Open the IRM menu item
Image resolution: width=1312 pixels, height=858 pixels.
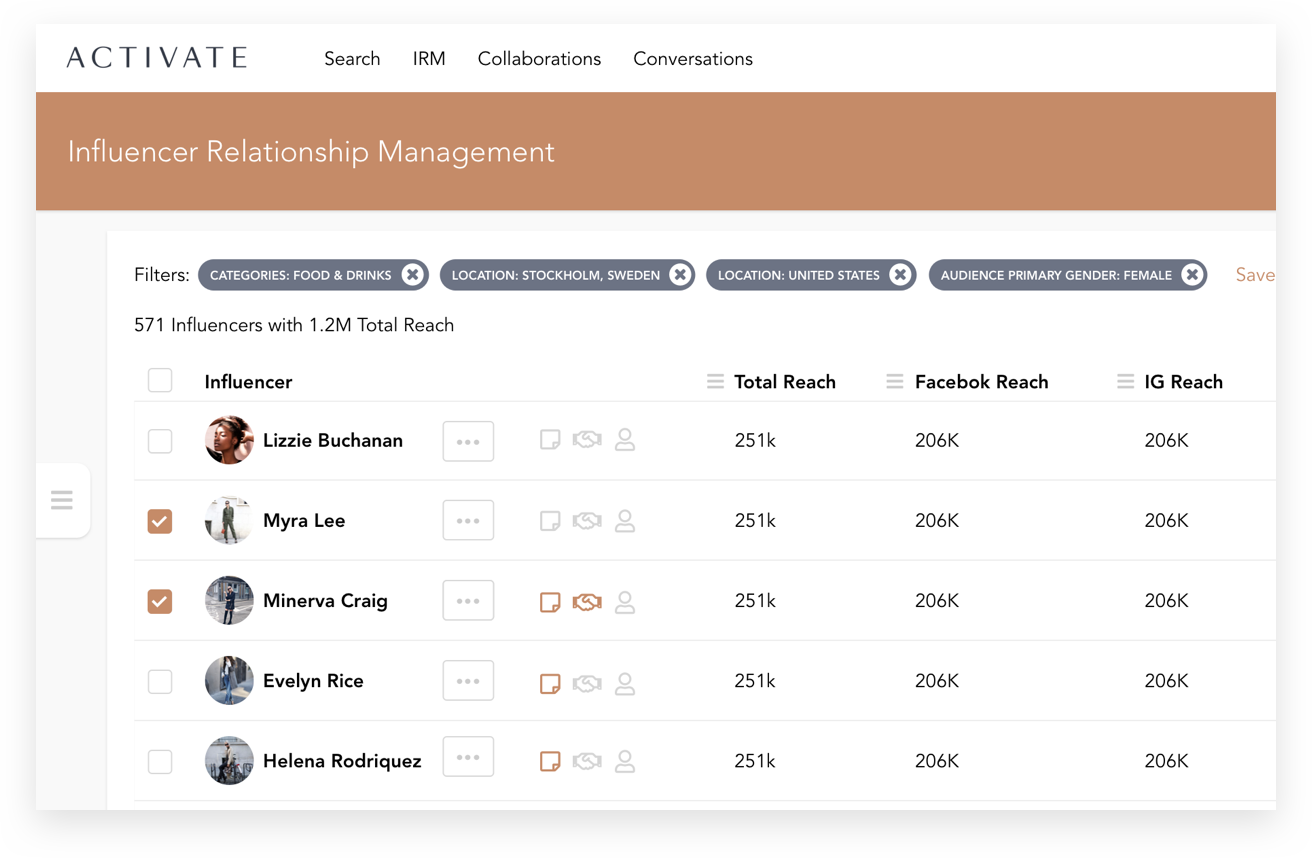point(429,59)
